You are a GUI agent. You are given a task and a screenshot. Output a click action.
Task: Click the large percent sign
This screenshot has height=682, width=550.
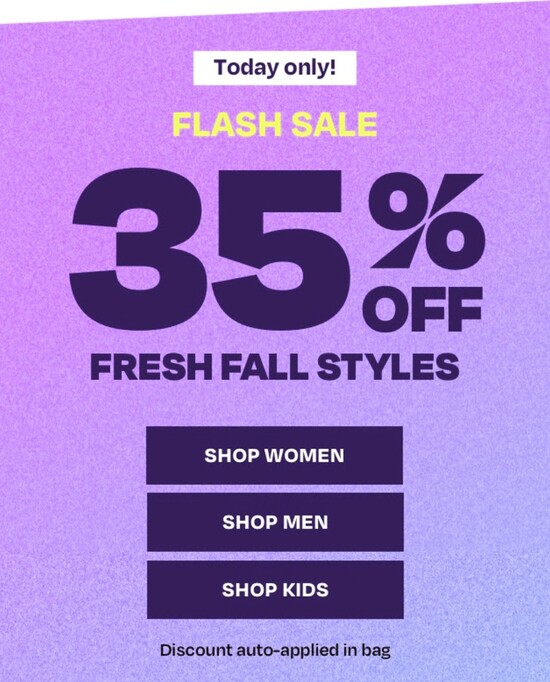pos(426,221)
